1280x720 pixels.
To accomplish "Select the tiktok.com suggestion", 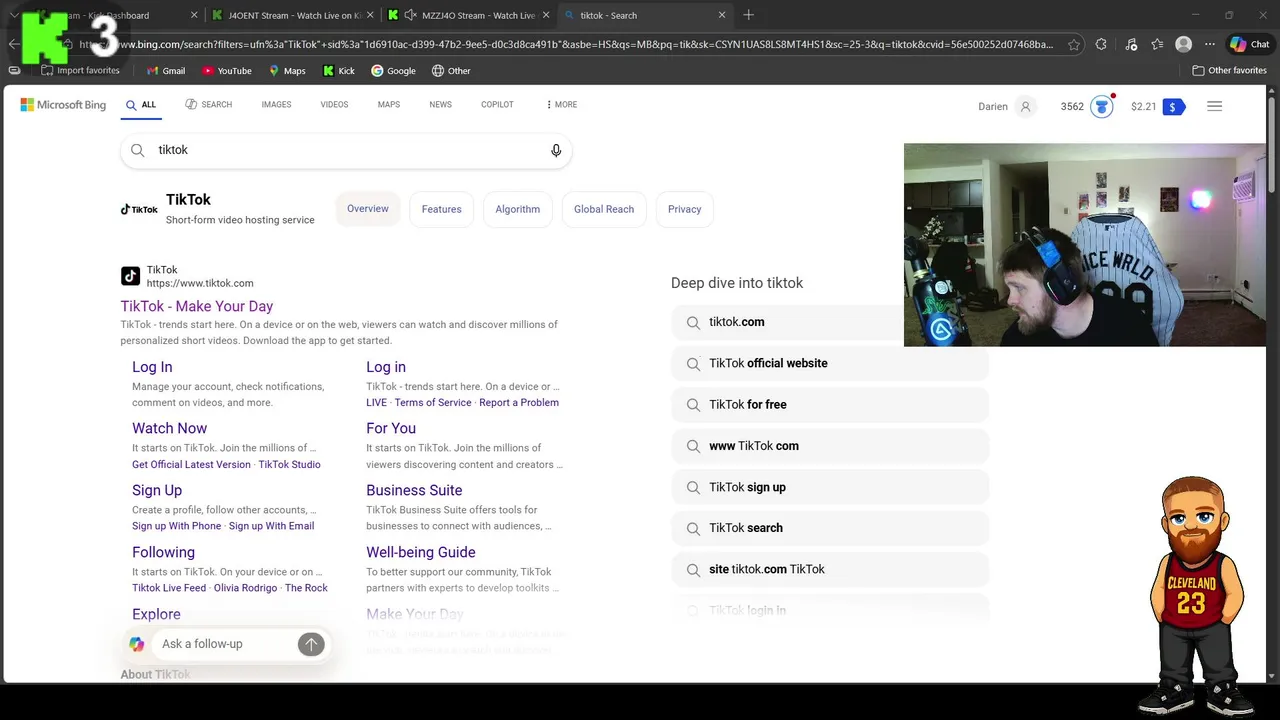I will 830,322.
